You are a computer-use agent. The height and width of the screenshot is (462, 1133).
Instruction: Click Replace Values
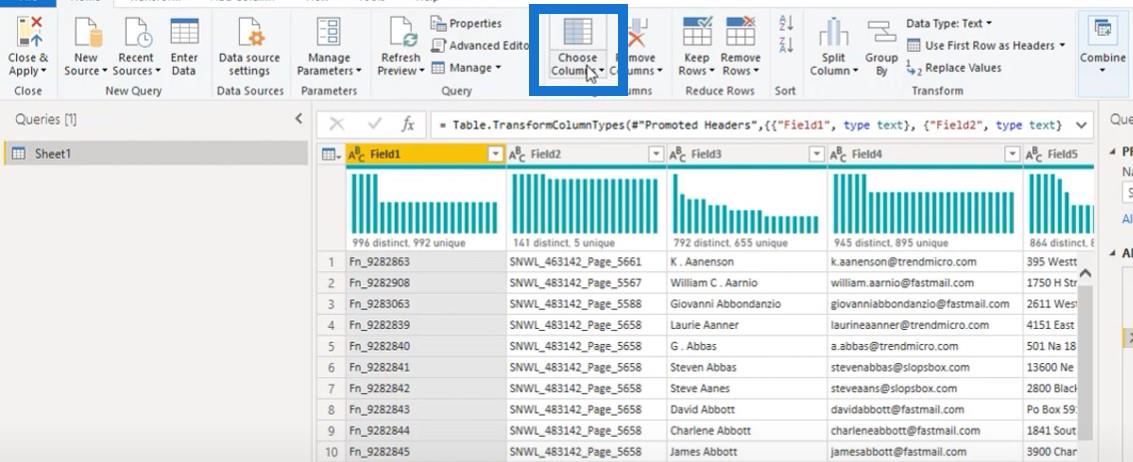pos(954,68)
